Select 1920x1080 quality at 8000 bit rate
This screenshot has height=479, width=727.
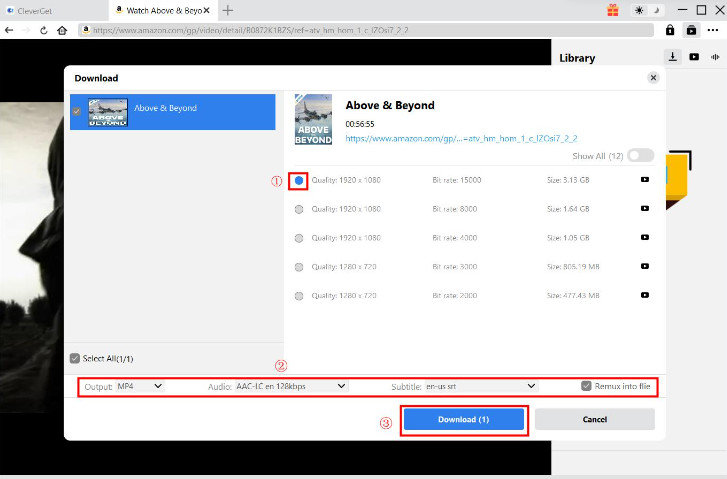coord(299,210)
